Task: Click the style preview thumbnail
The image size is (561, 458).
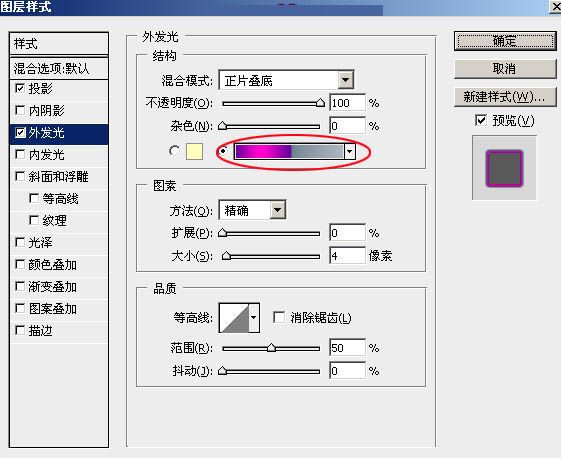Action: 504,168
